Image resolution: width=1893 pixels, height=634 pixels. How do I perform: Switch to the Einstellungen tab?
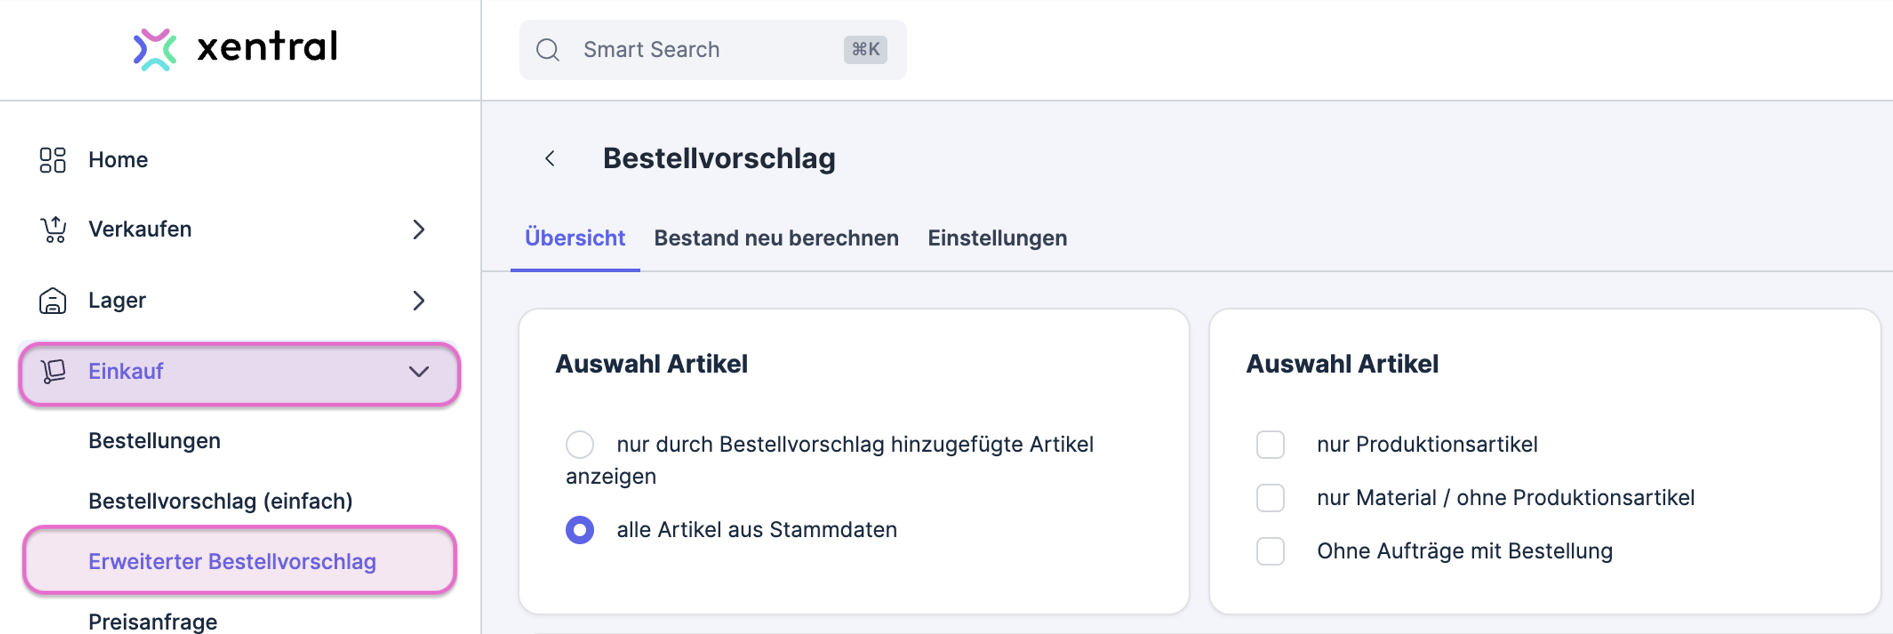point(997,238)
